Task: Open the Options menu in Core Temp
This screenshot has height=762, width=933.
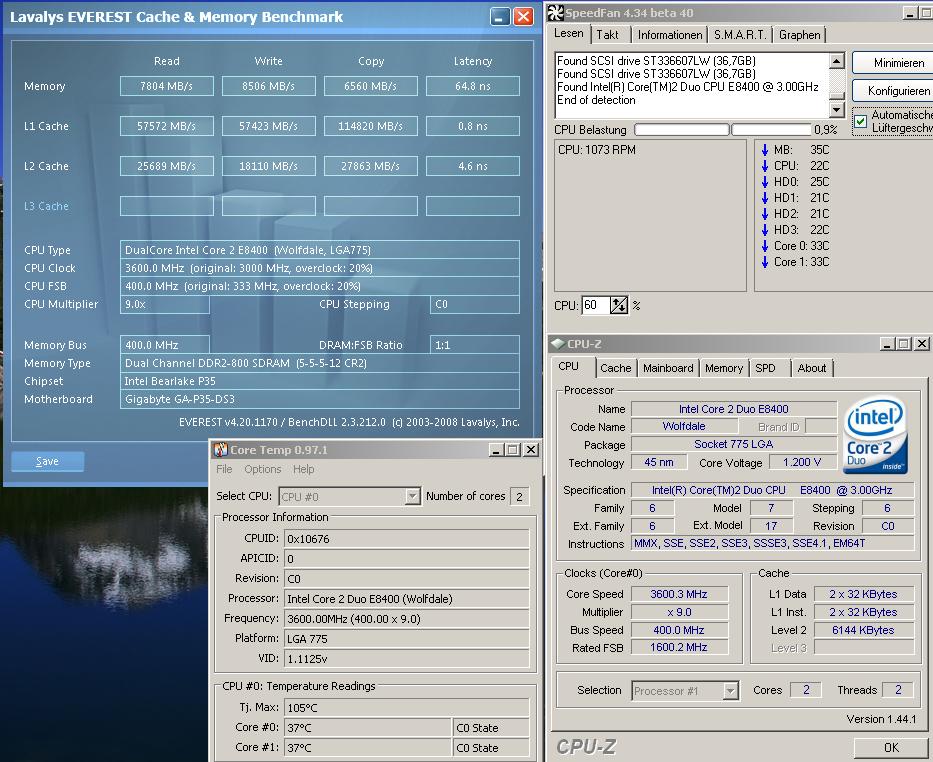Action: [262, 469]
